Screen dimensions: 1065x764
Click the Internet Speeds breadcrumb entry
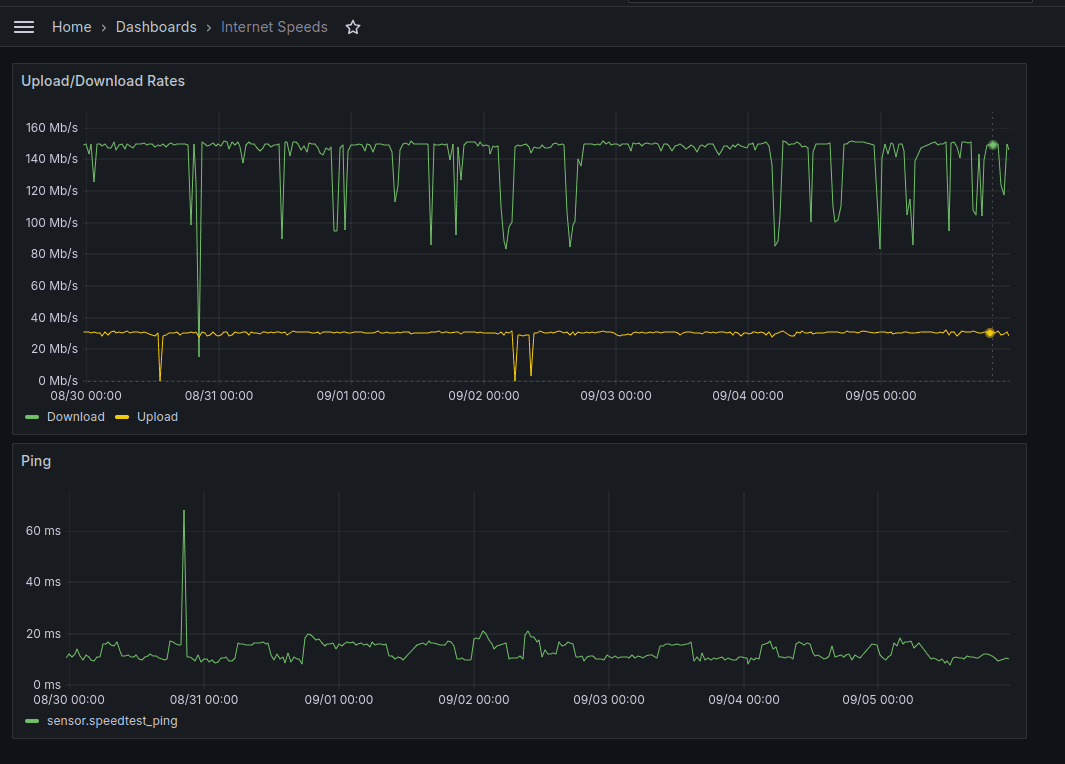tap(274, 27)
